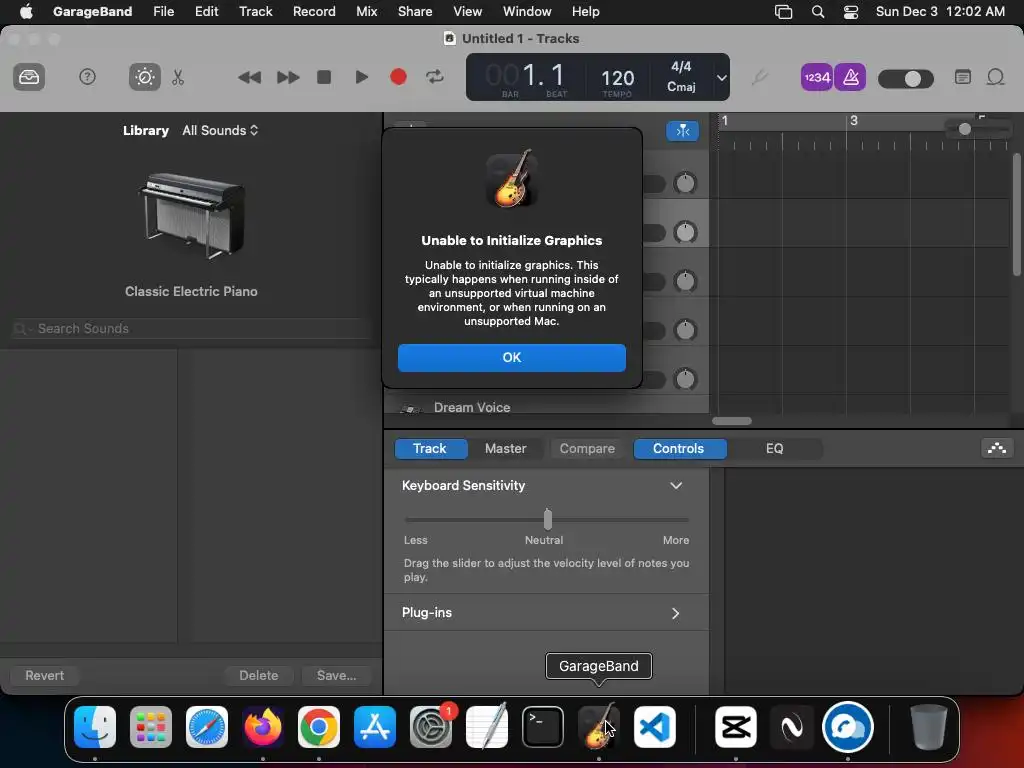This screenshot has width=1024, height=768.
Task: Click the Rewind transport button
Action: click(249, 78)
